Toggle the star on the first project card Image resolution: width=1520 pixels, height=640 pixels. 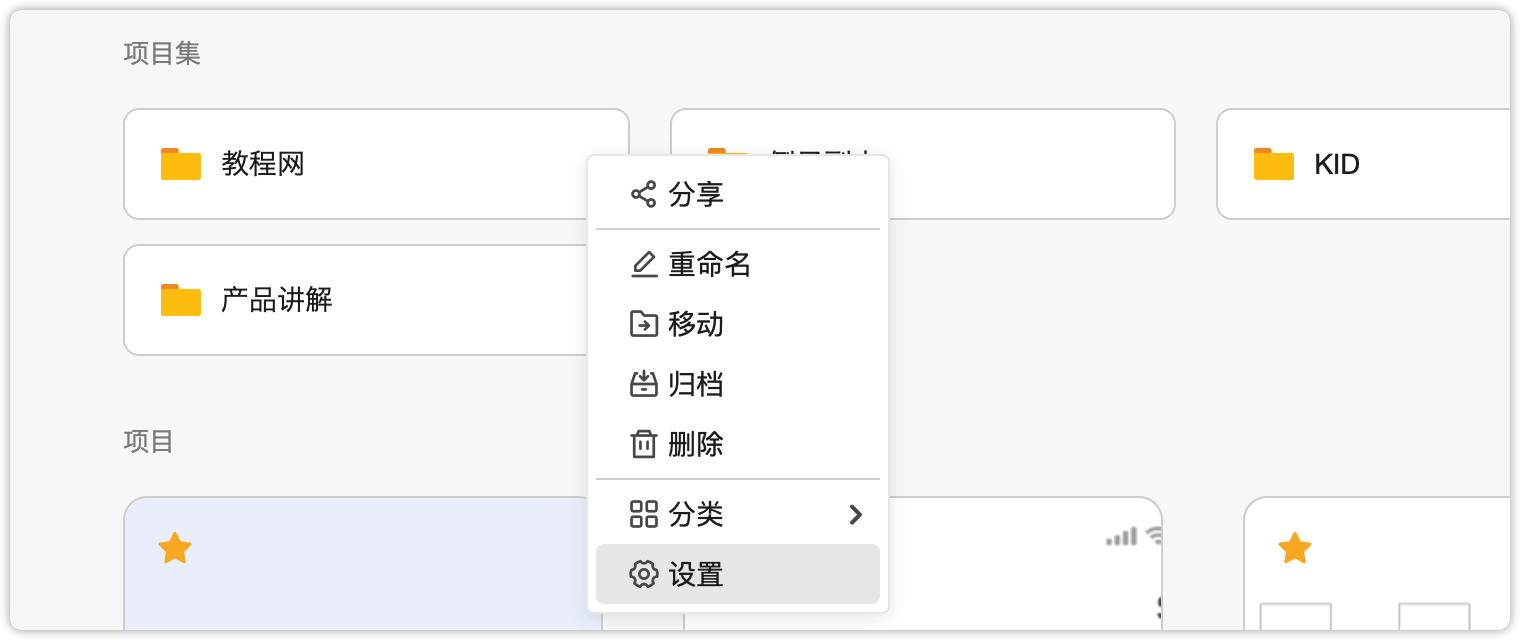(x=175, y=548)
